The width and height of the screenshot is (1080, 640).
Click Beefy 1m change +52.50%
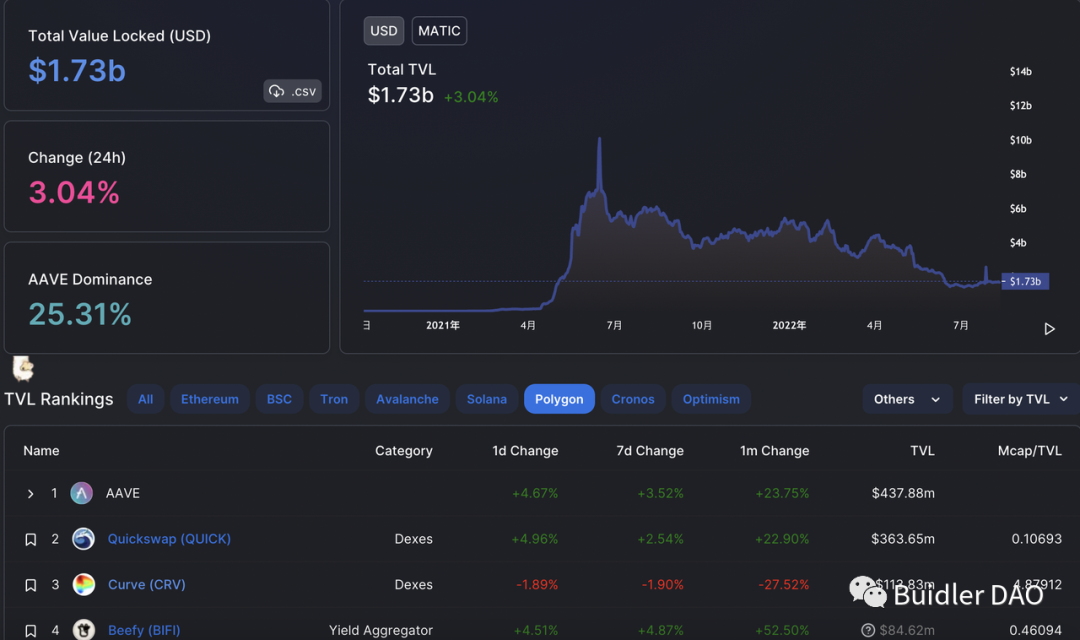tap(782, 630)
